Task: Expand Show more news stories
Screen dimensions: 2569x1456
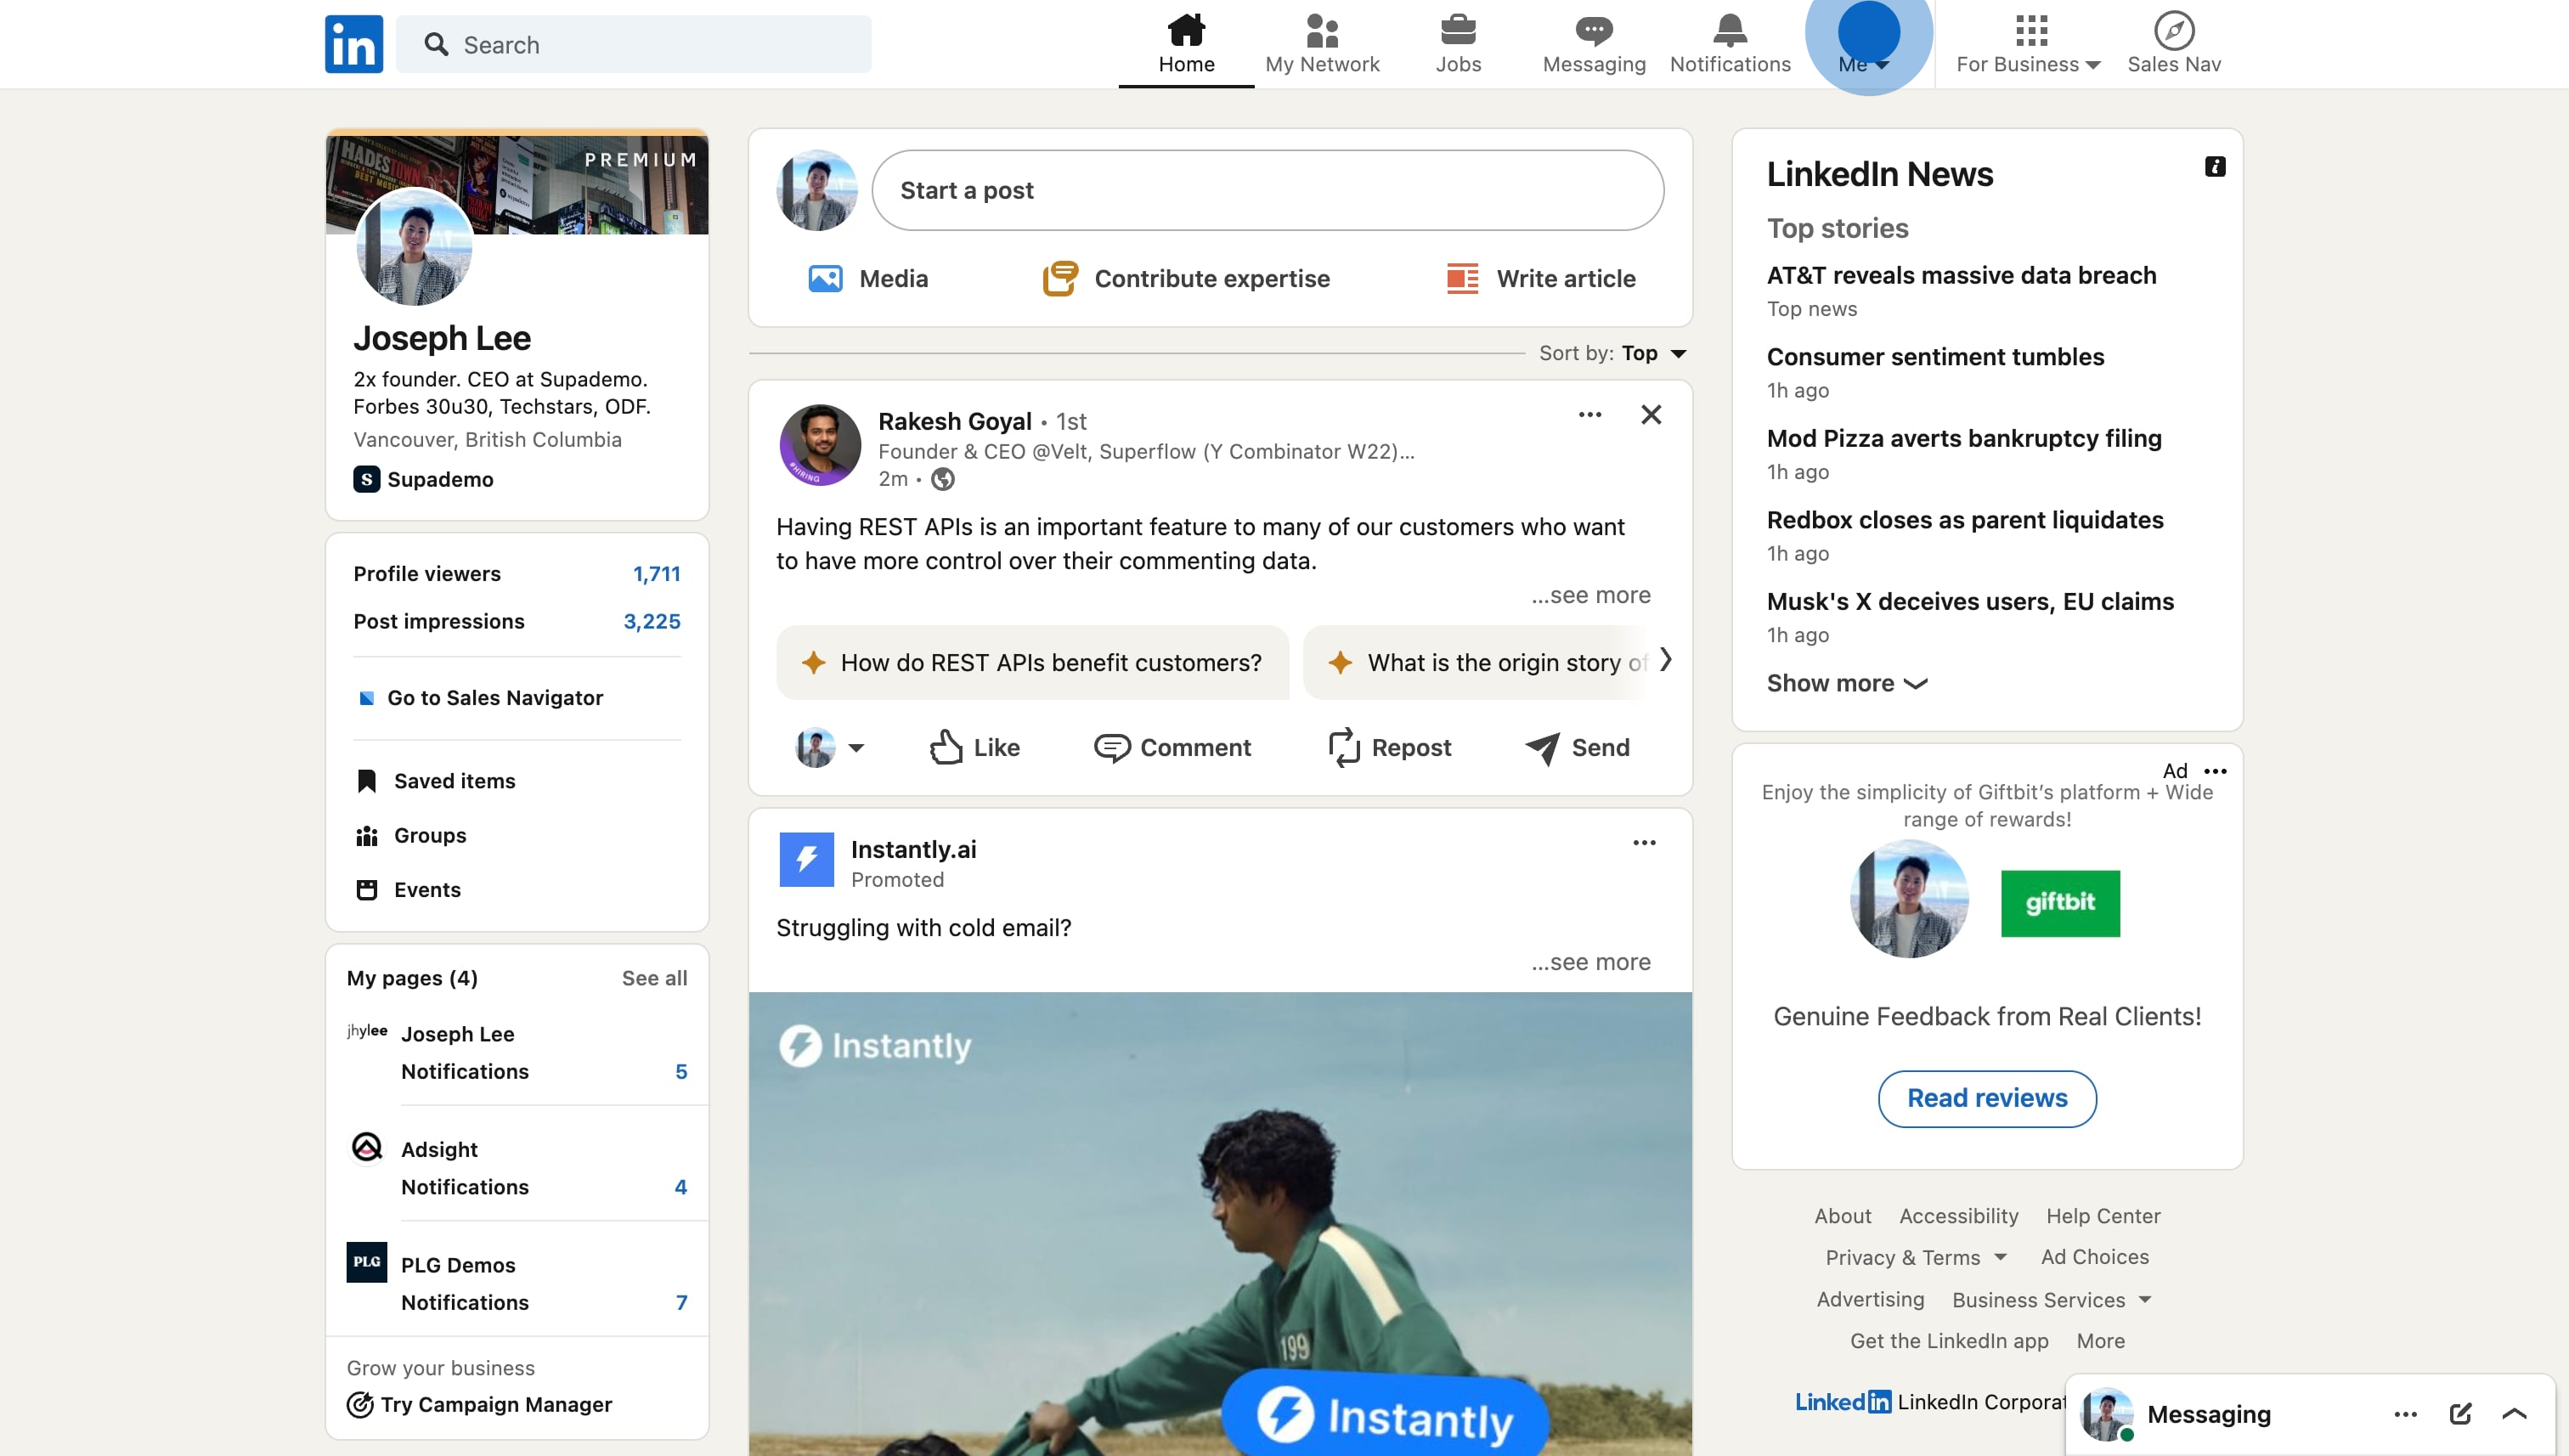Action: [x=1846, y=683]
